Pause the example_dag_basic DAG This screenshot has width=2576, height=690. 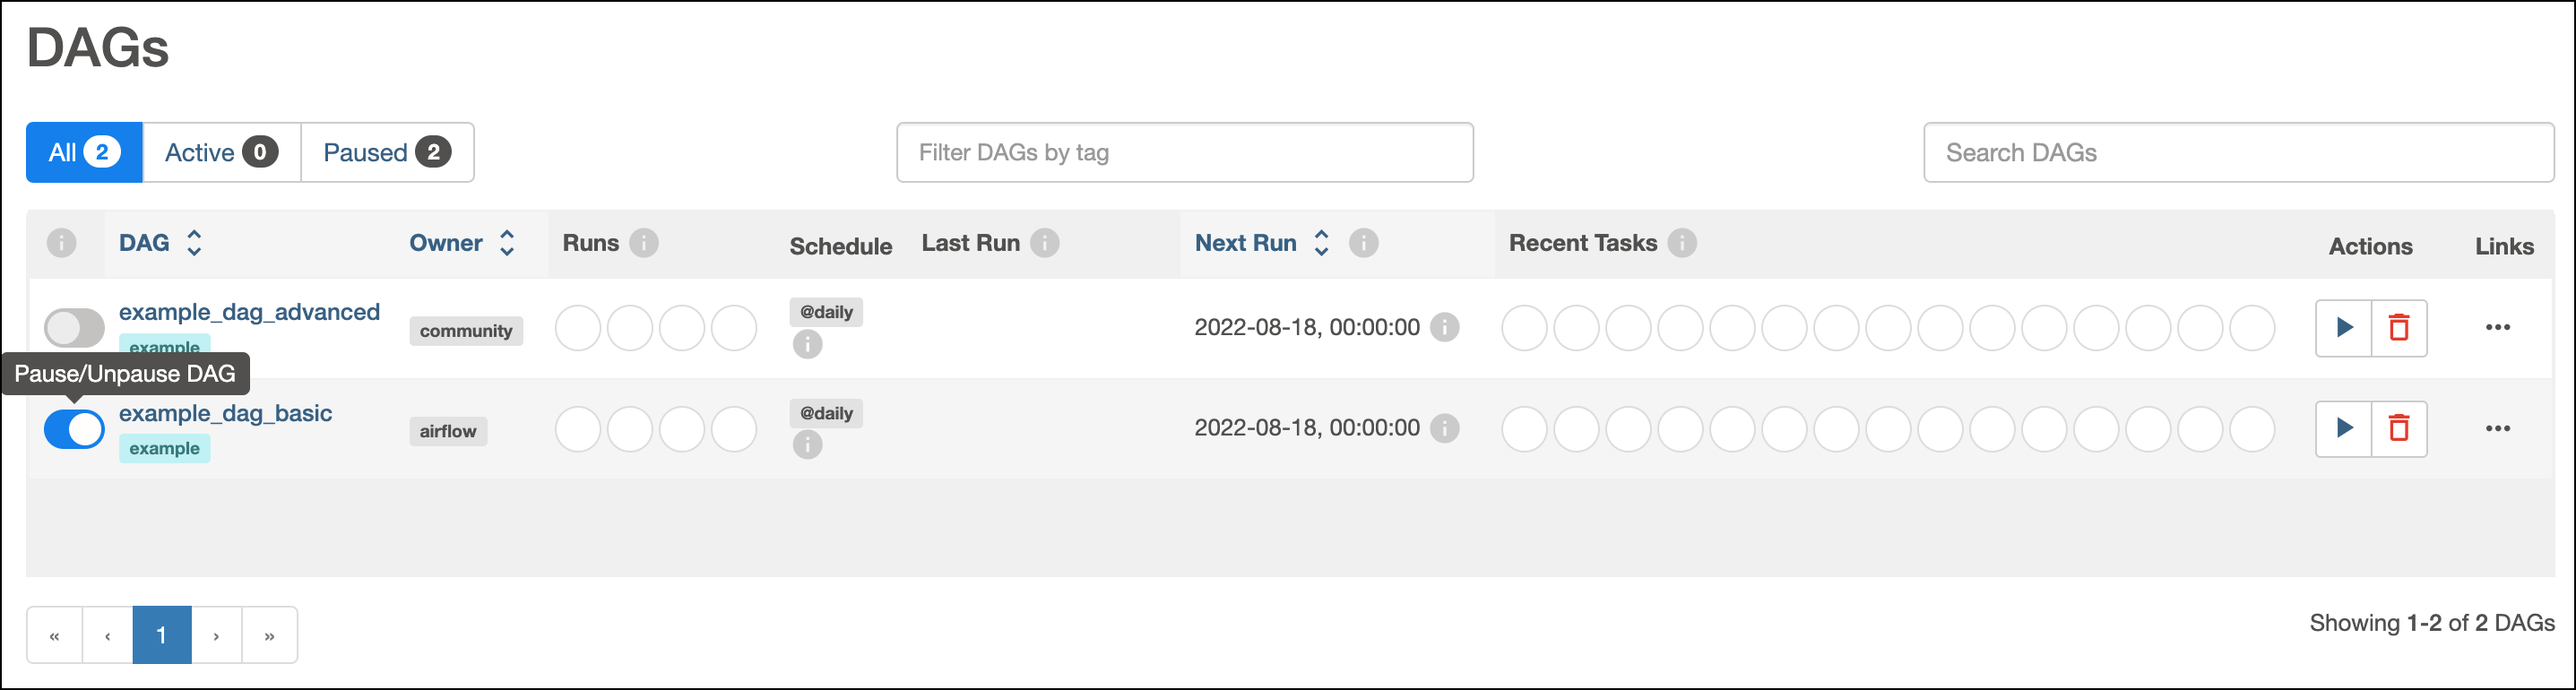[x=74, y=428]
